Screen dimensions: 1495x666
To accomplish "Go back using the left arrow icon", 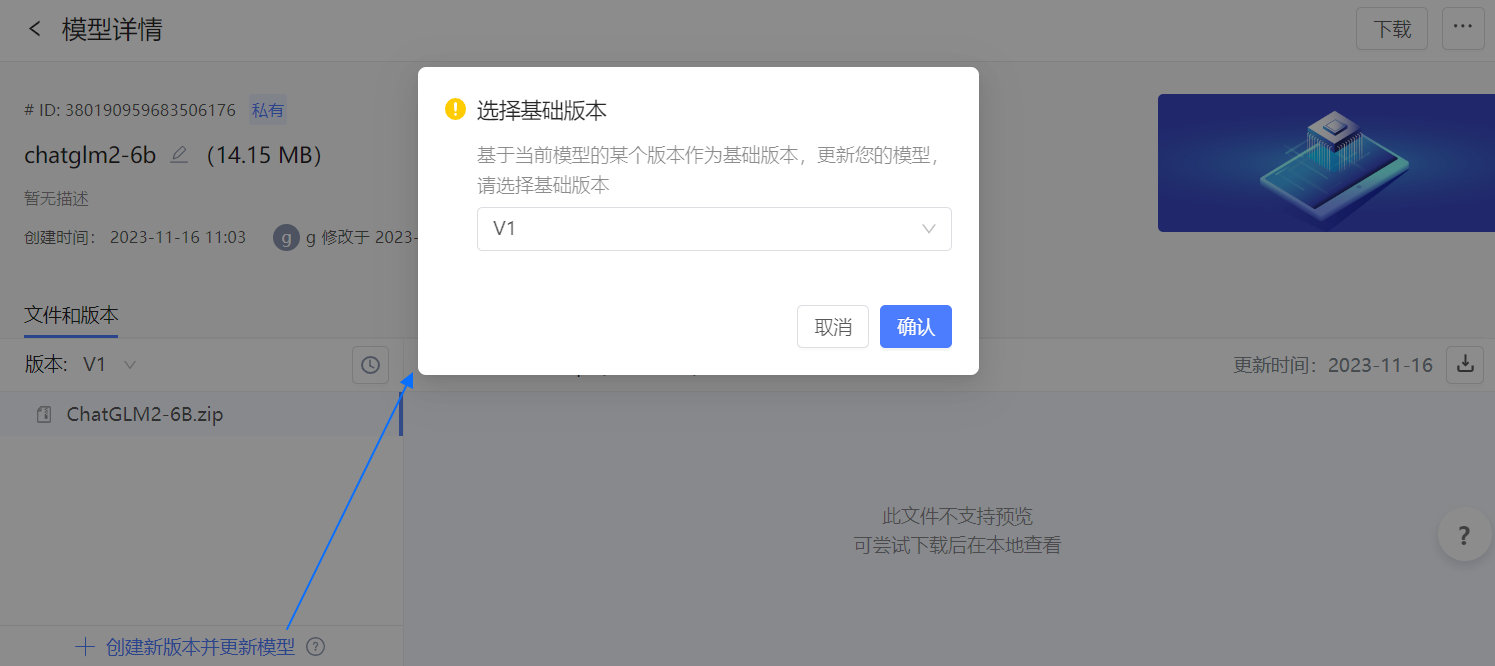I will 35,29.
